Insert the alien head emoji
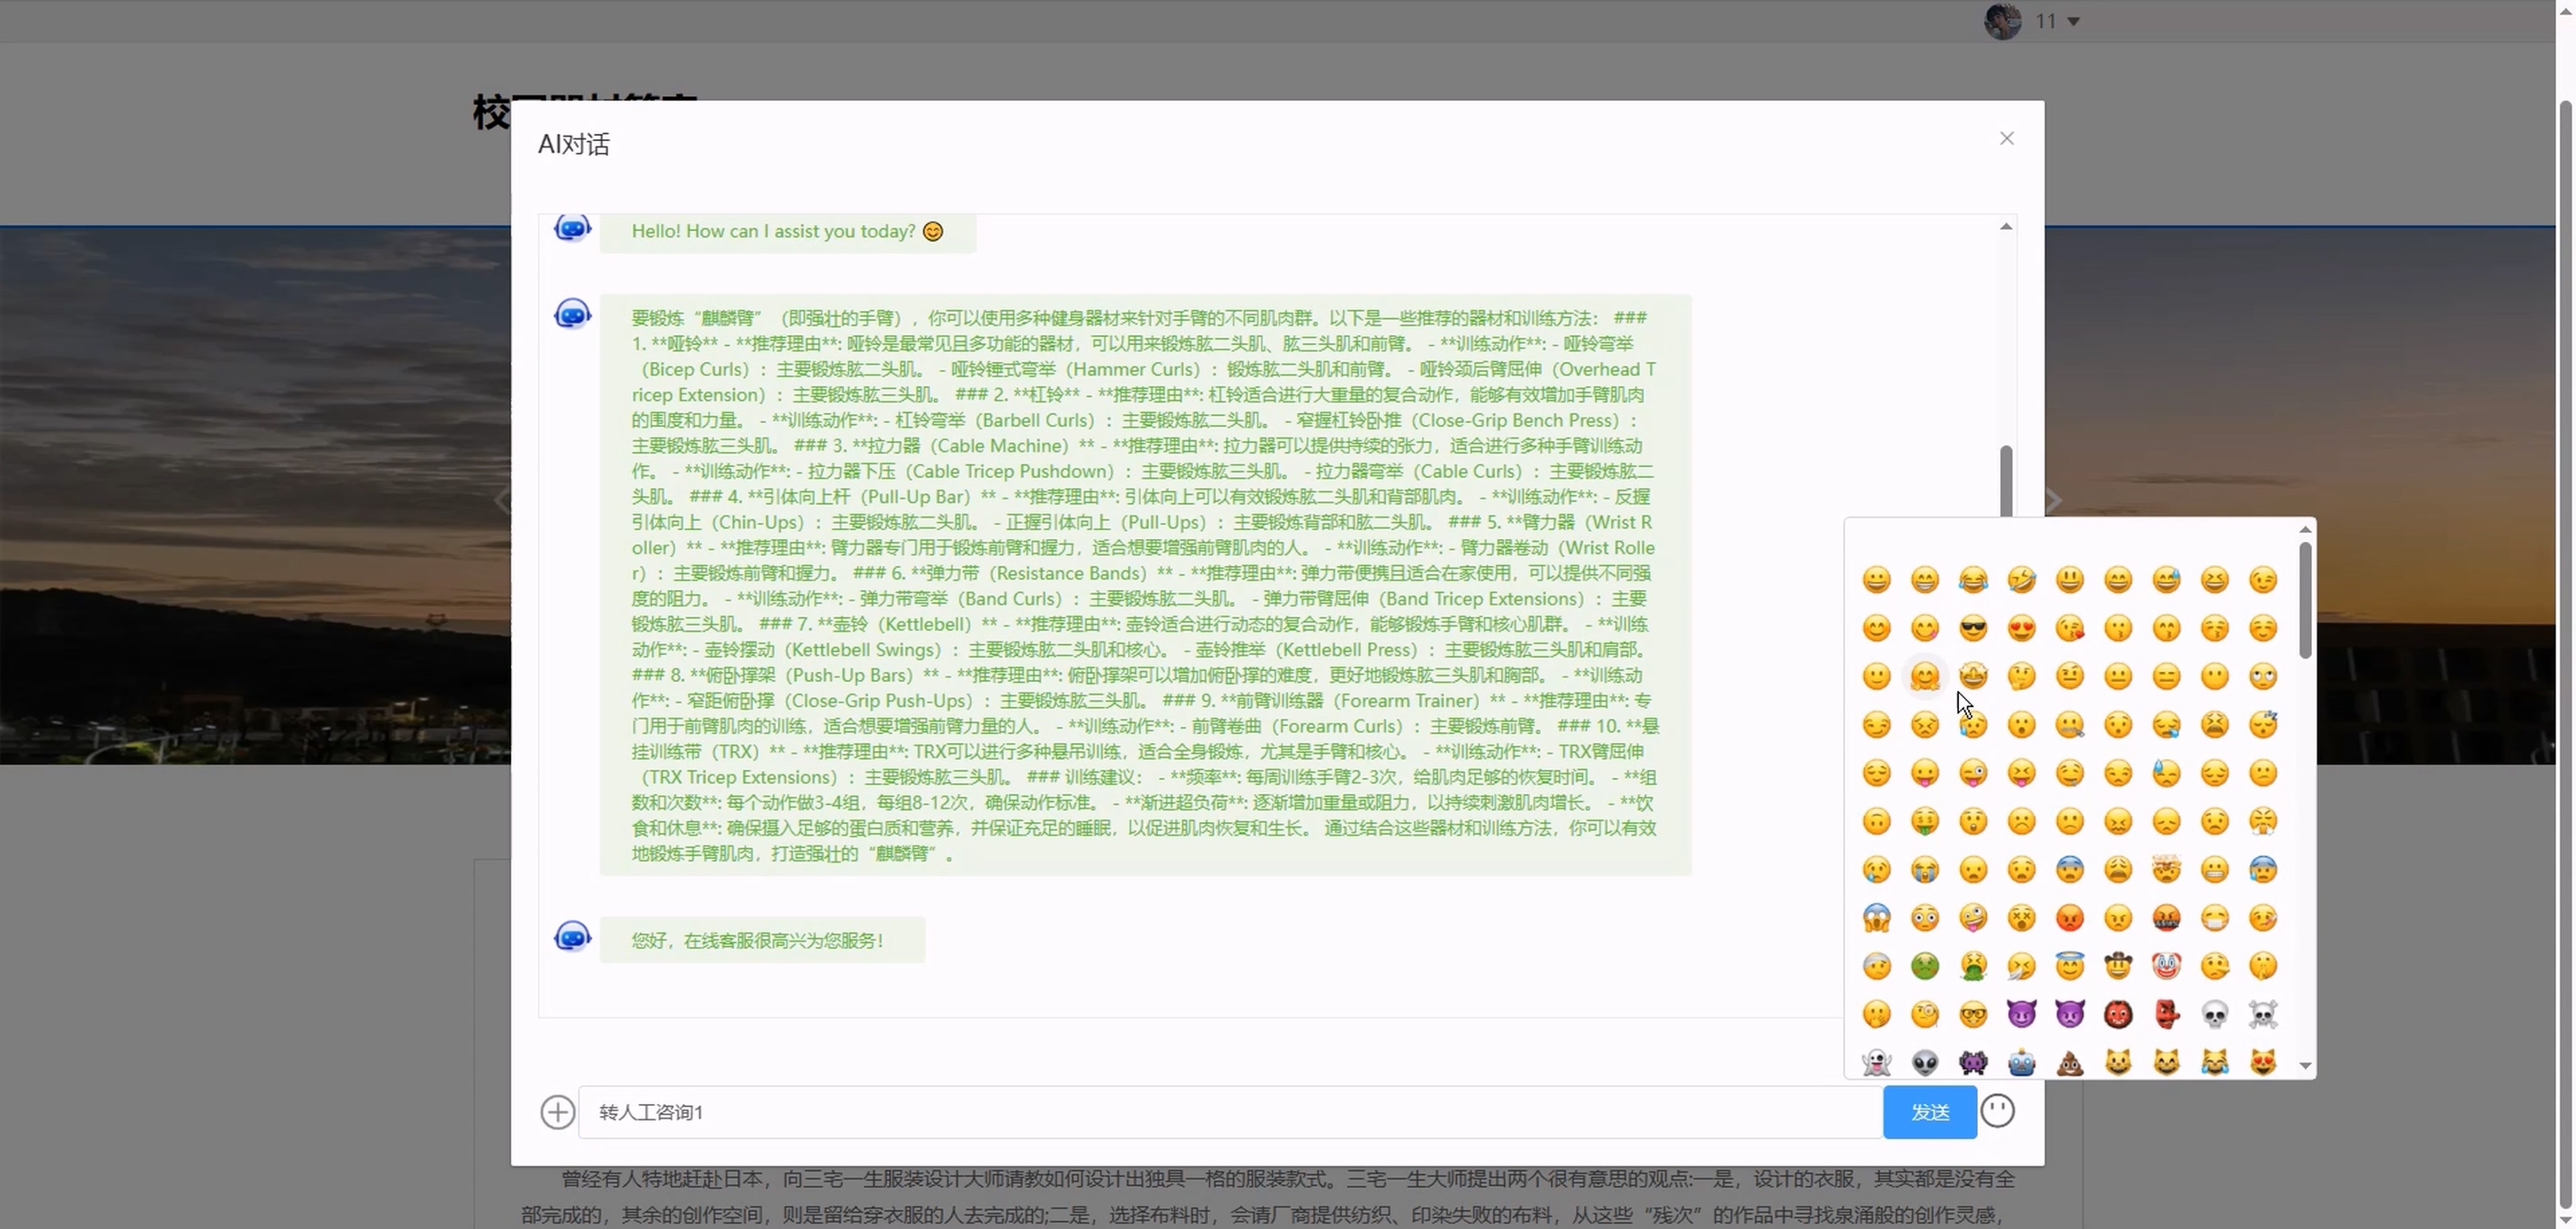Image resolution: width=2576 pixels, height=1229 pixels. click(x=1924, y=1062)
